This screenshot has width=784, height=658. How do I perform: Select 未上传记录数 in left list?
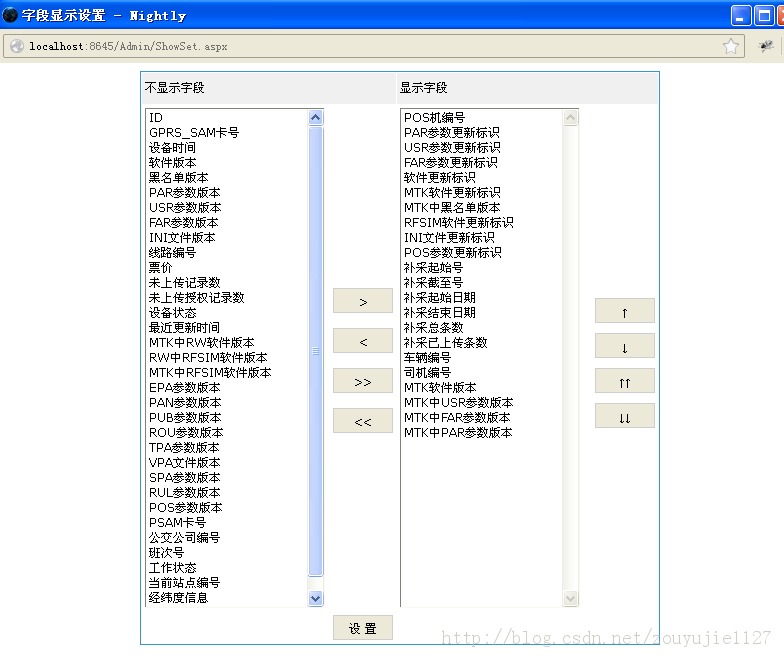[228, 282]
